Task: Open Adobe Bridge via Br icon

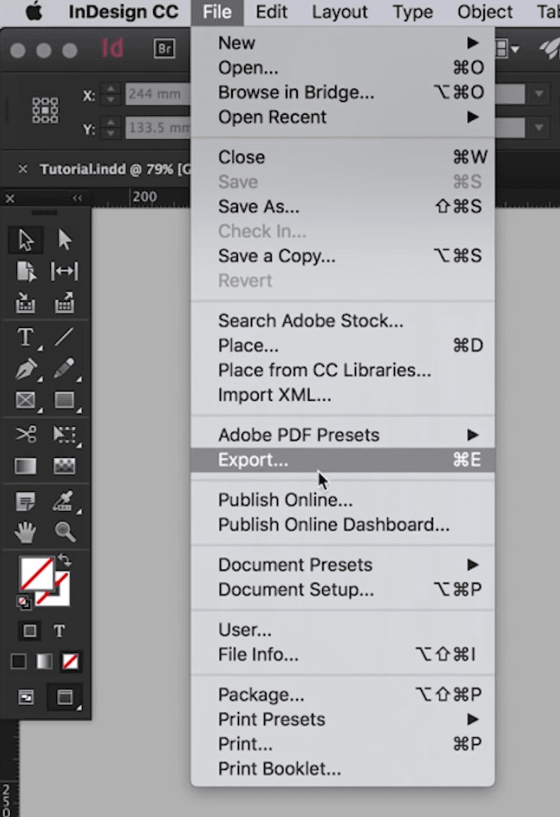Action: pos(164,49)
